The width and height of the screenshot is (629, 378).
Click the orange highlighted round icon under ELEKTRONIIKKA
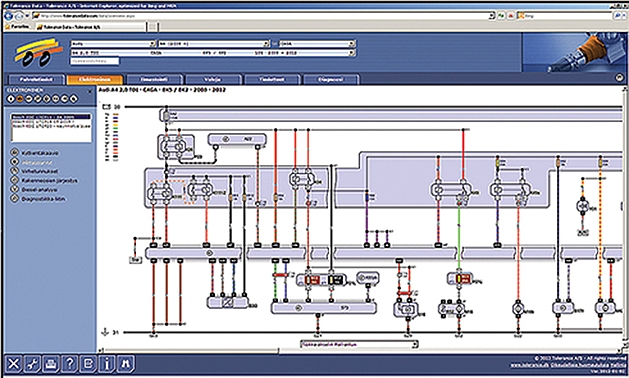[20, 99]
